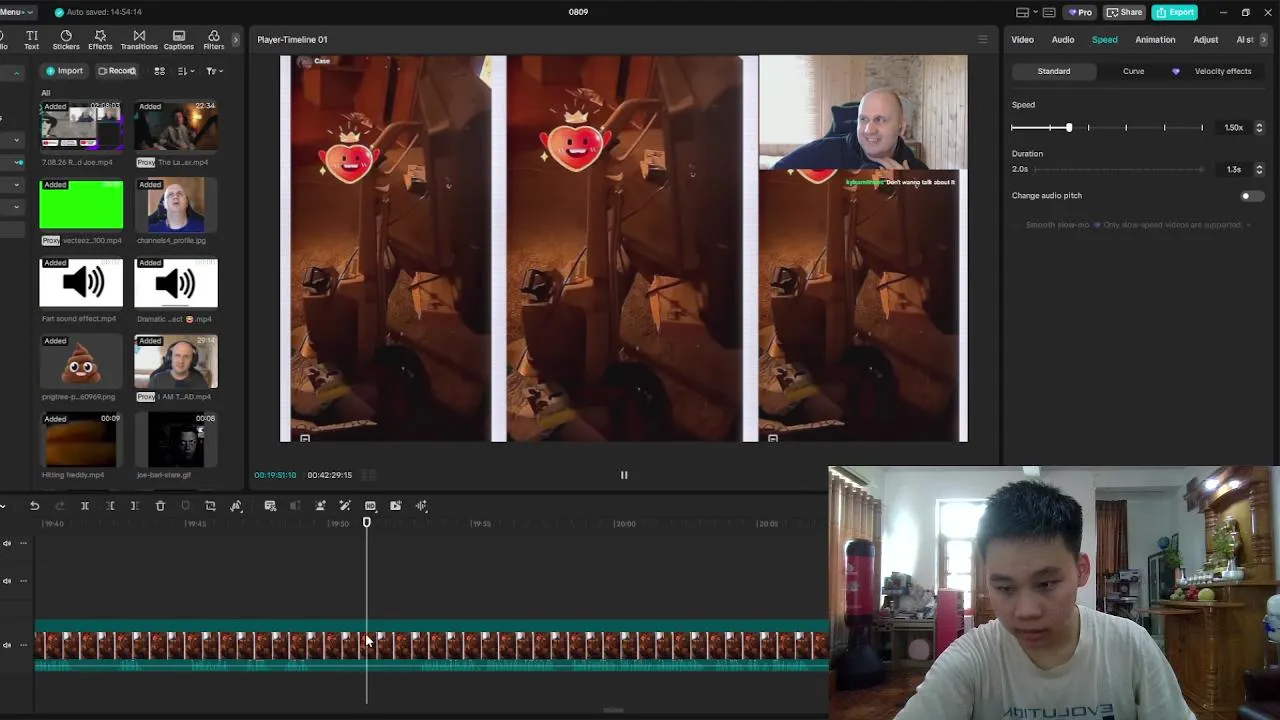Click the 1.50x speed value field

pyautogui.click(x=1234, y=128)
